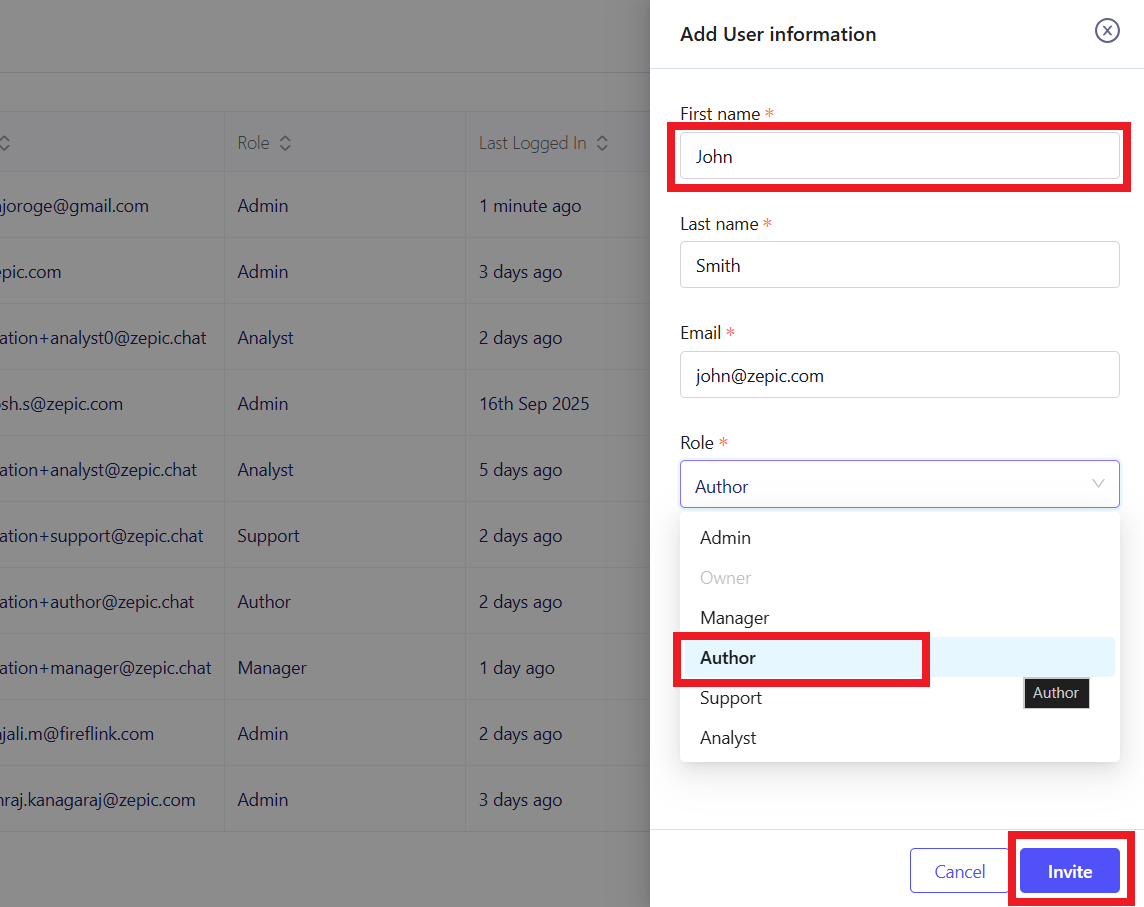Sort table by Role column
Image resolution: width=1144 pixels, height=907 pixels.
(285, 143)
